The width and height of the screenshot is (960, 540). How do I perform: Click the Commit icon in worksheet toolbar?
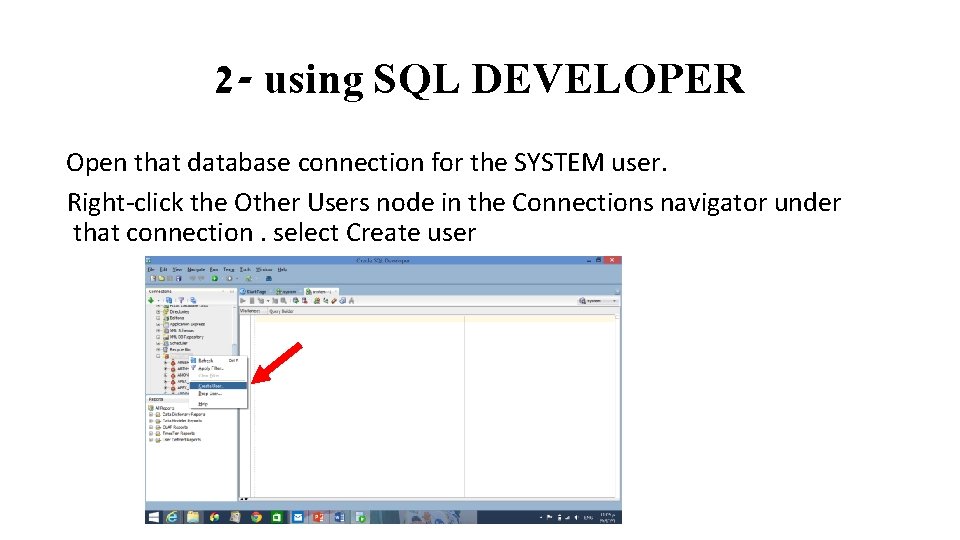pos(296,301)
